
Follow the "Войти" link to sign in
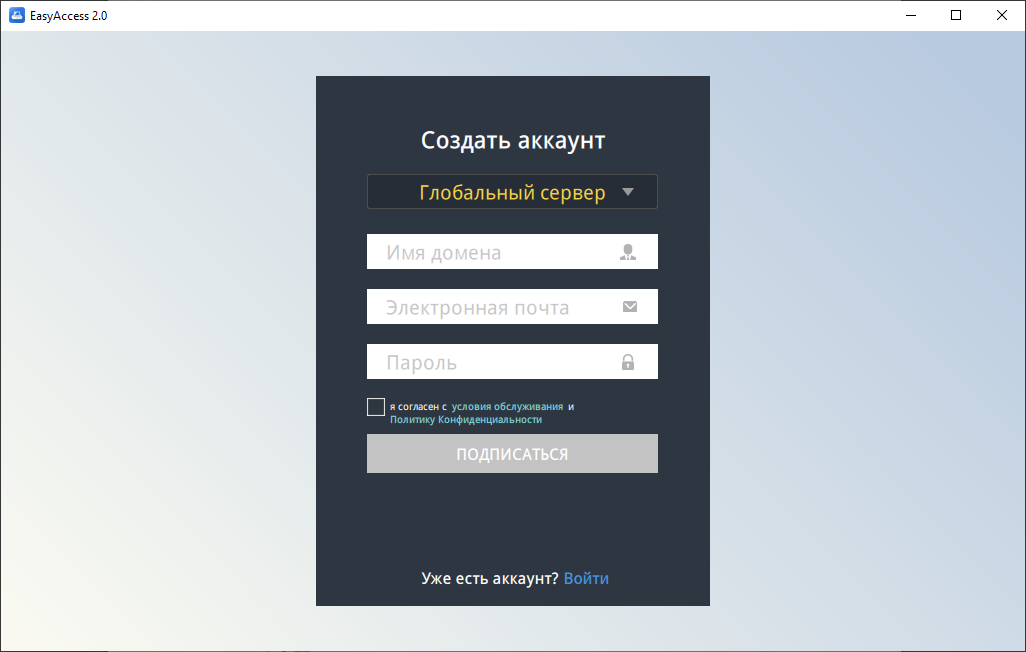(586, 578)
